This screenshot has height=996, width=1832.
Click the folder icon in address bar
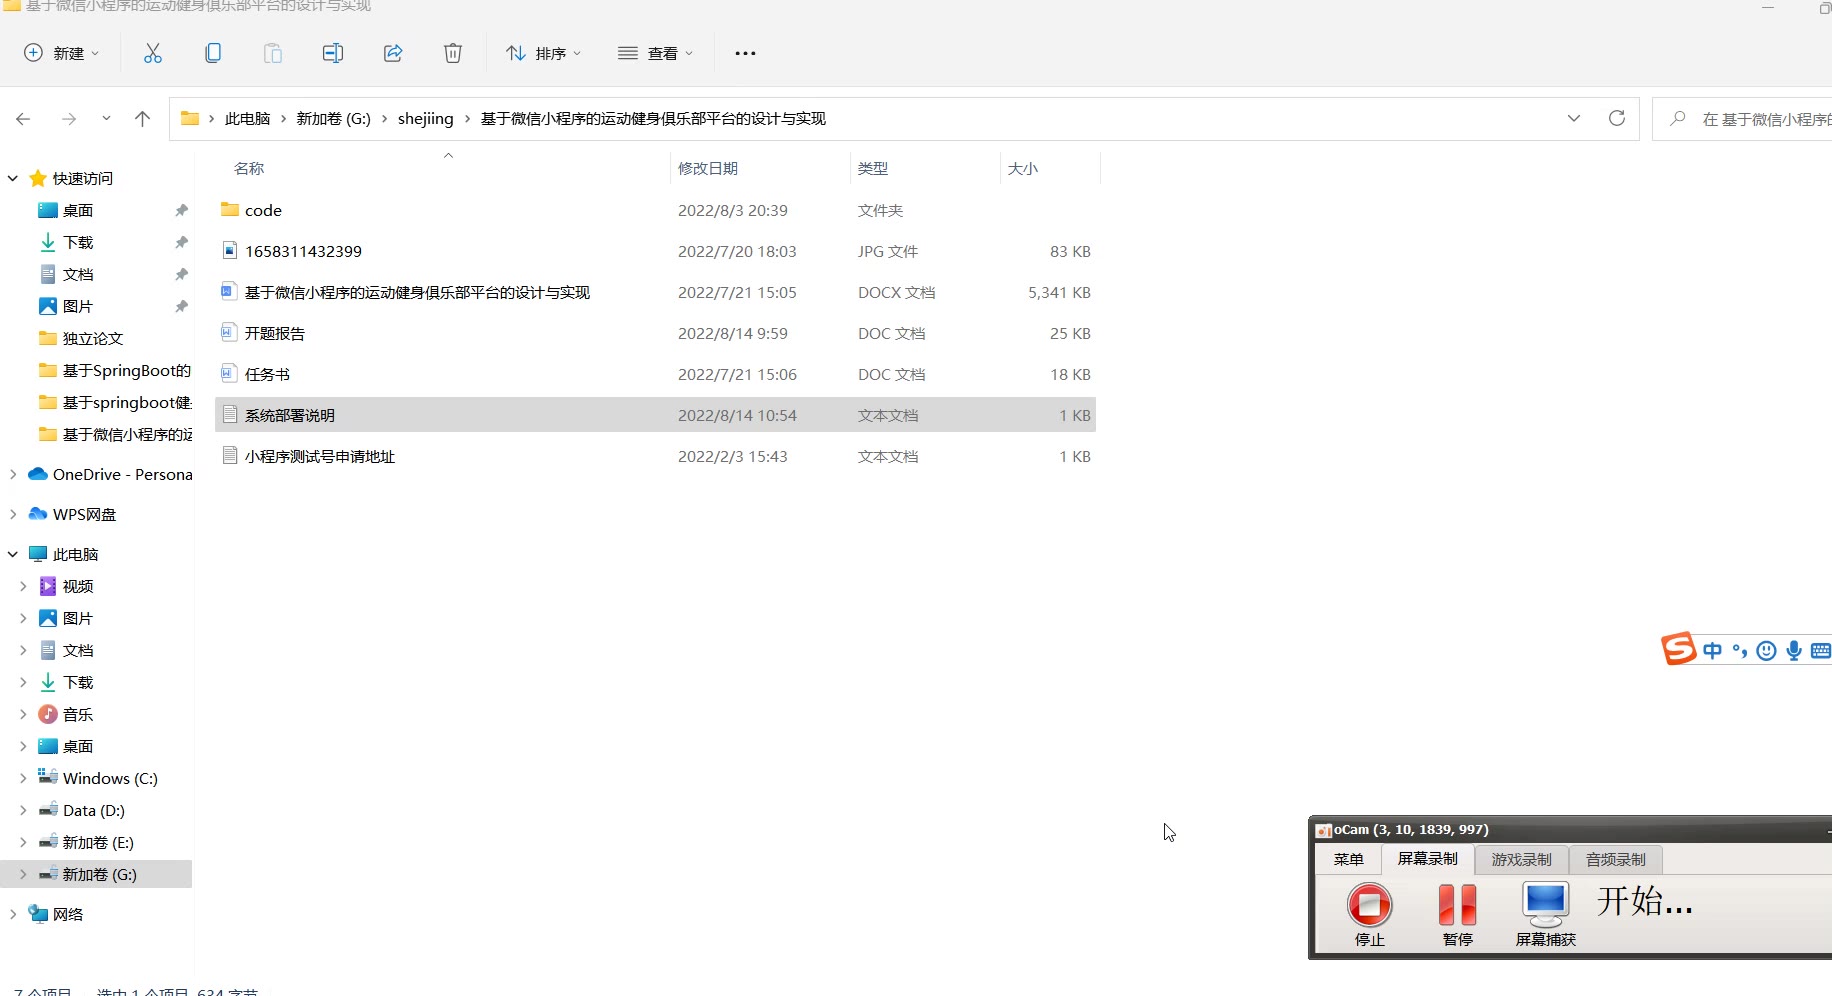[x=190, y=118]
